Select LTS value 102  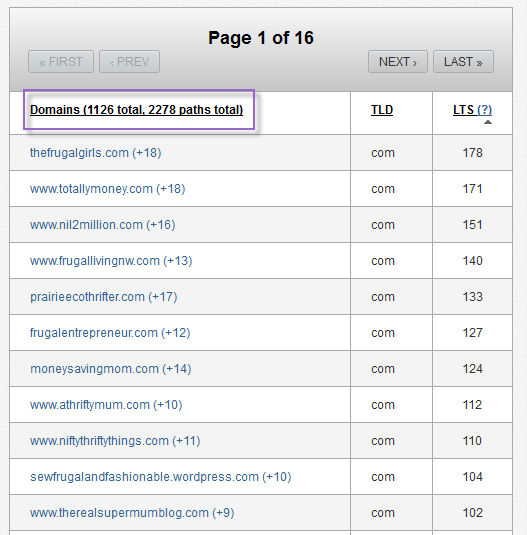coord(472,513)
